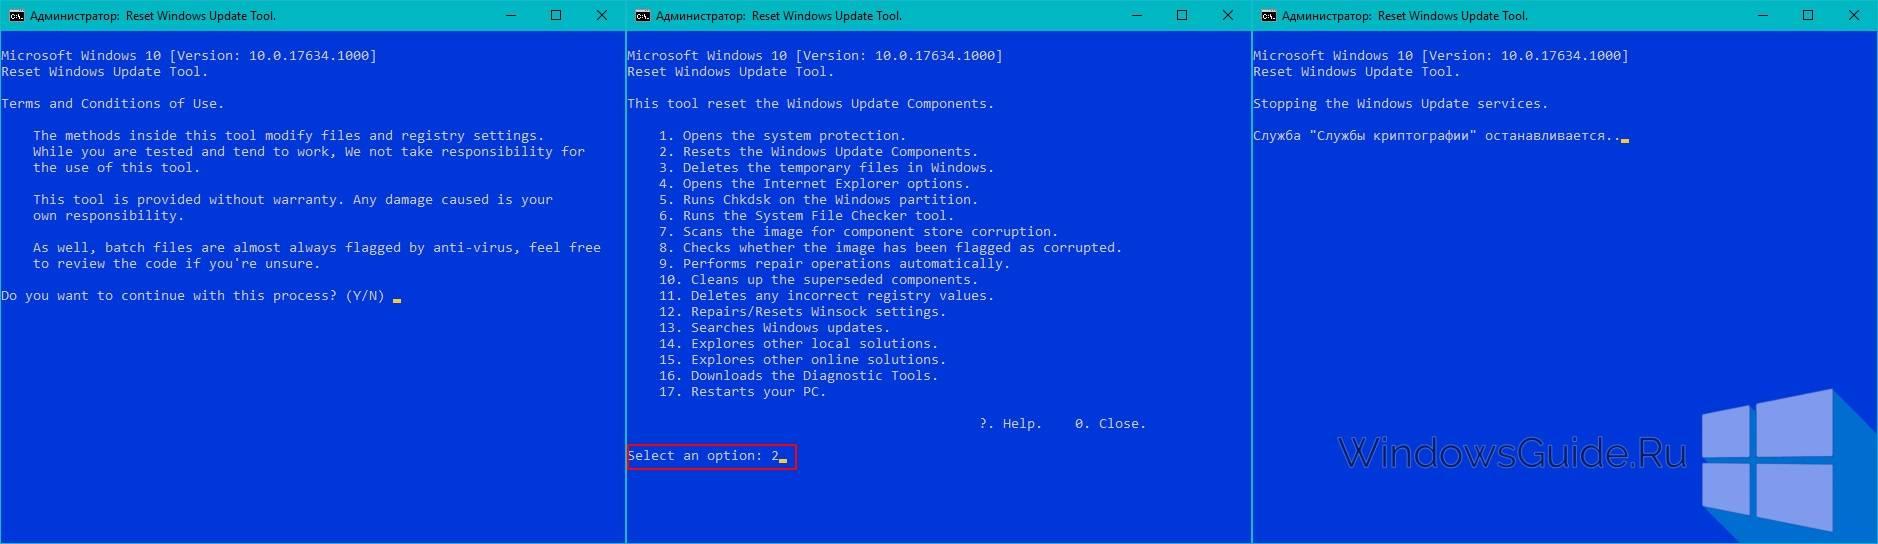The width and height of the screenshot is (1878, 544).
Task: Click 'The methods inside this tool modify files' line
Action: click(289, 136)
